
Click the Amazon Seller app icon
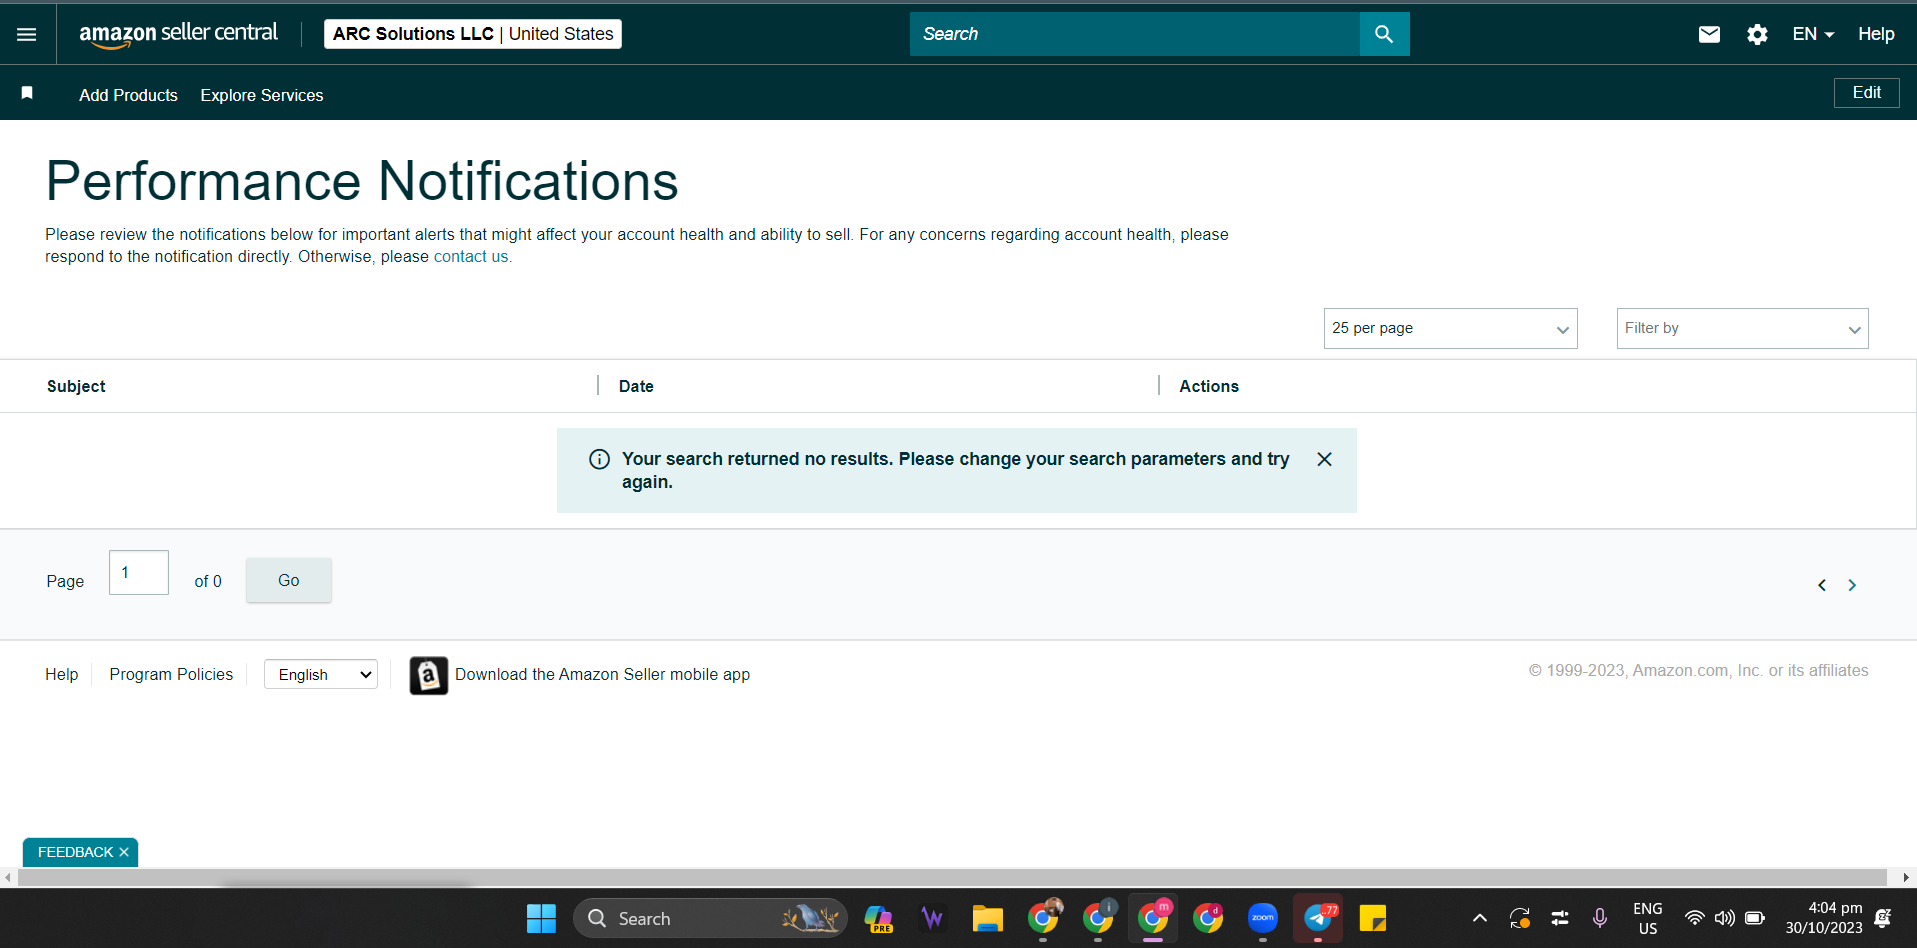tap(429, 675)
